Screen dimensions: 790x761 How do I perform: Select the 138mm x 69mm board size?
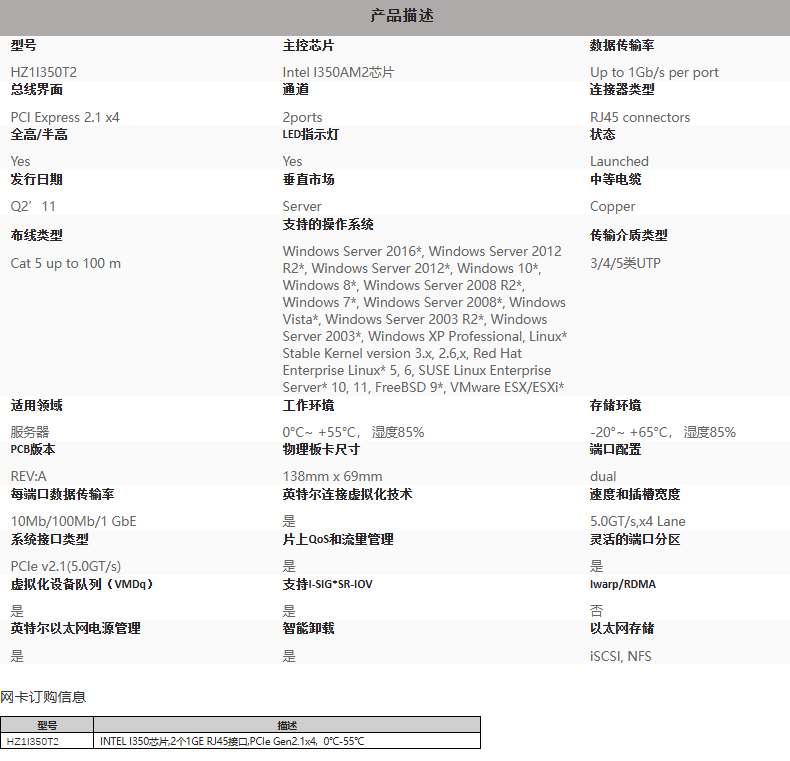[x=332, y=476]
